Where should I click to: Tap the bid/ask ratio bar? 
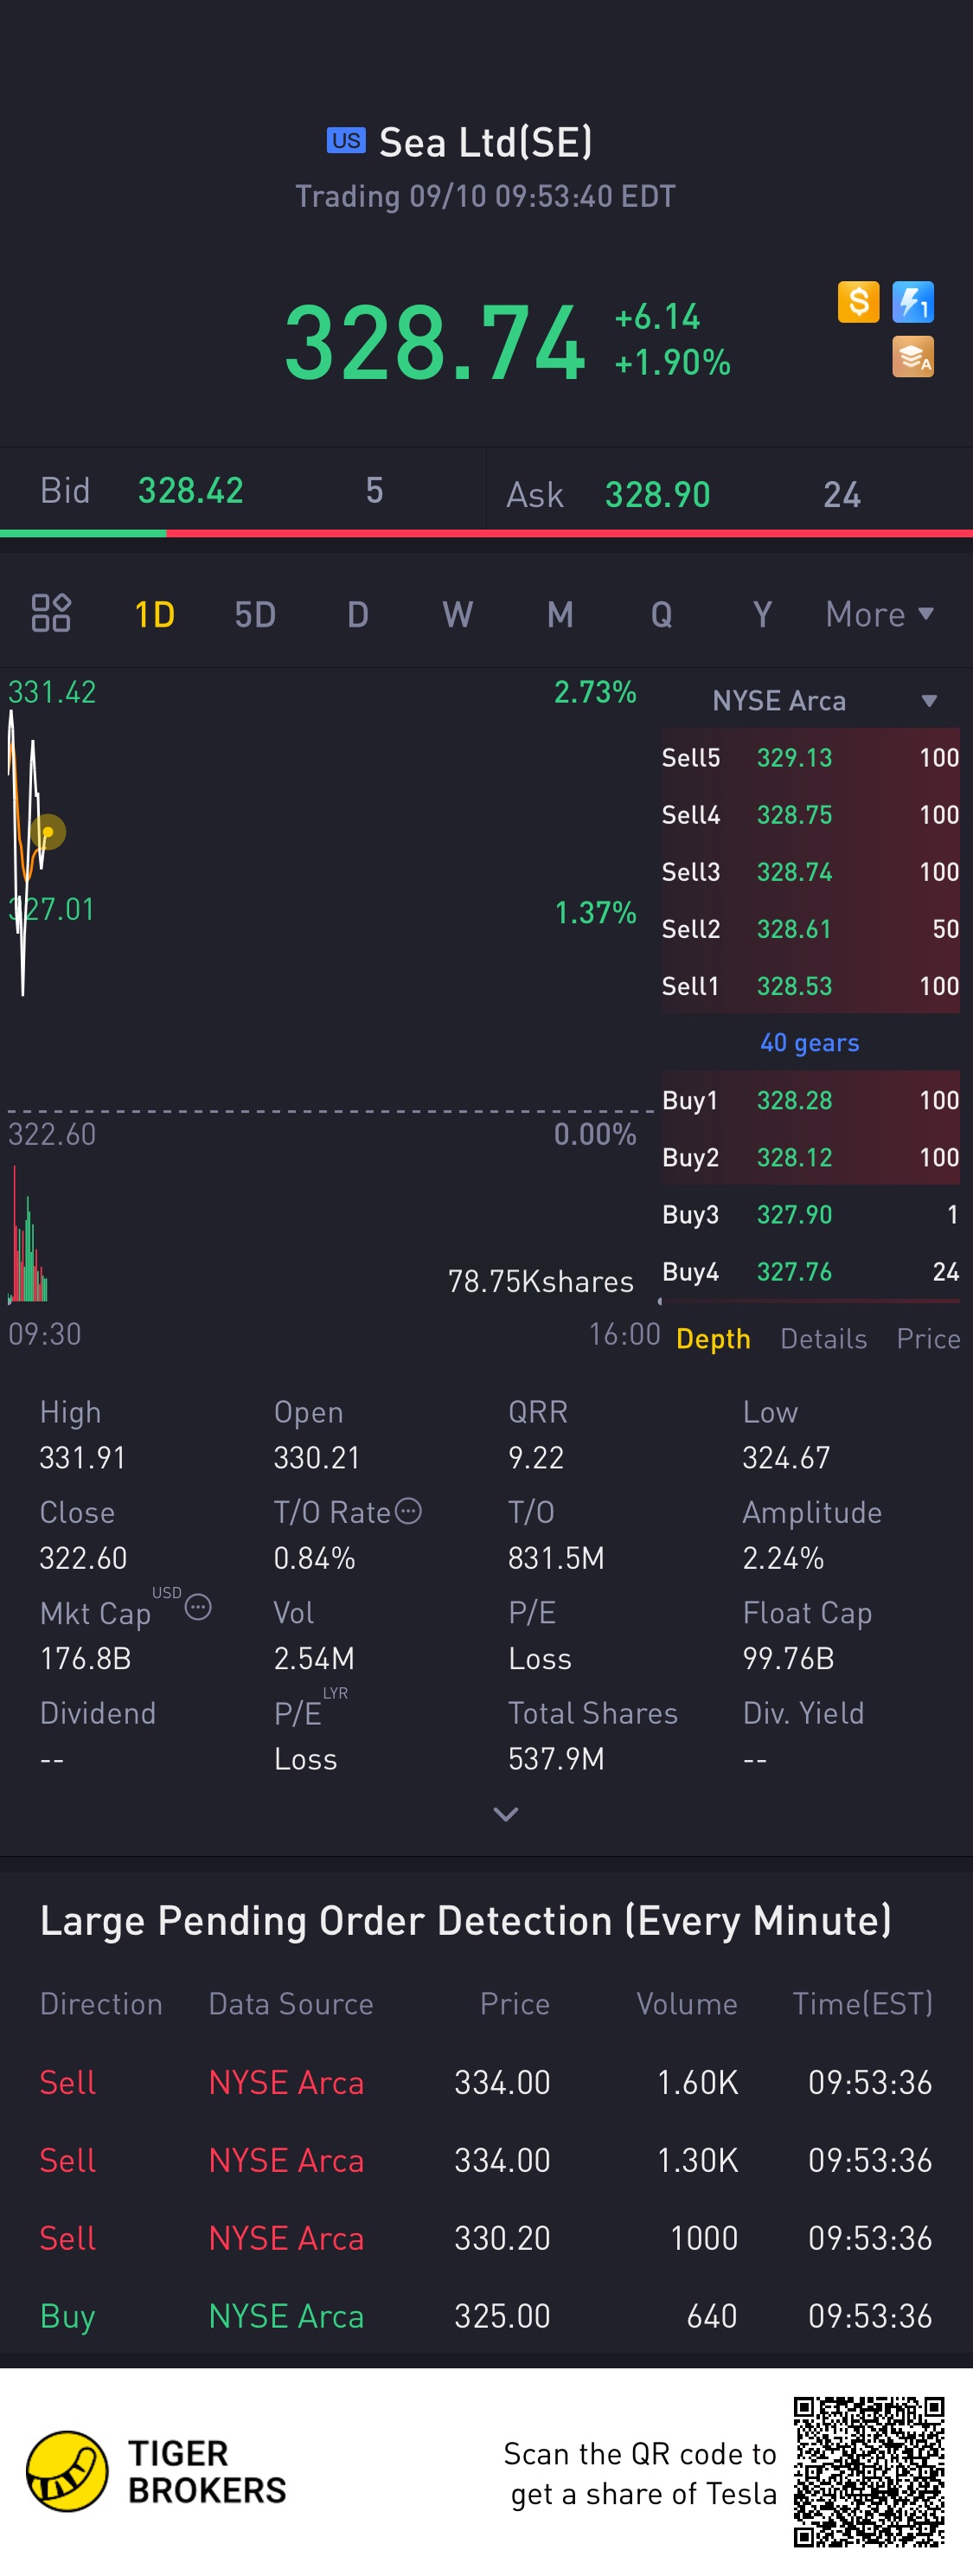coord(486,534)
